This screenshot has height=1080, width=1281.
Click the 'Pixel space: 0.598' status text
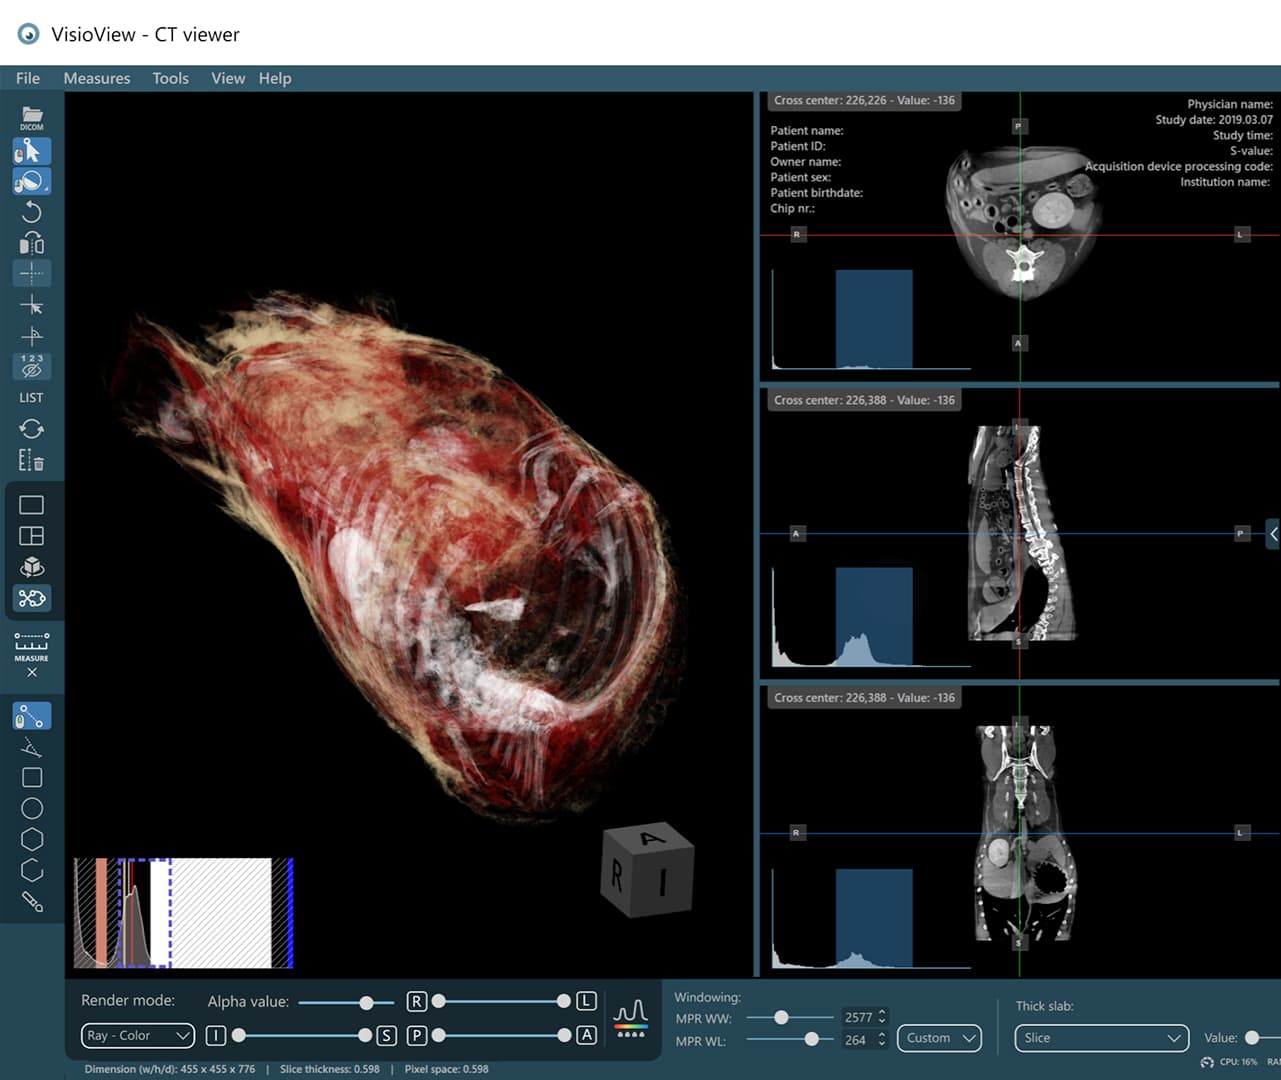click(446, 1069)
